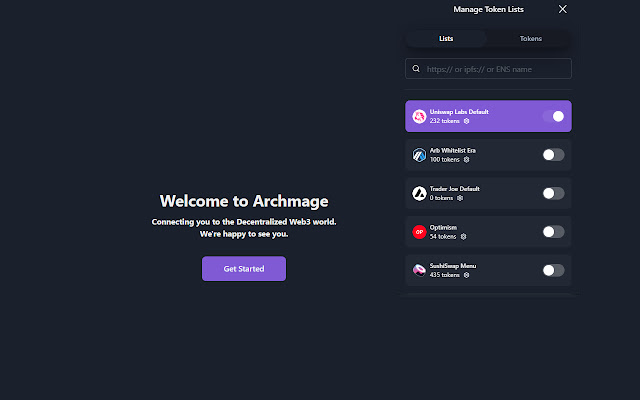Disable the Uniswap Labs Default list toggle

pyautogui.click(x=553, y=116)
